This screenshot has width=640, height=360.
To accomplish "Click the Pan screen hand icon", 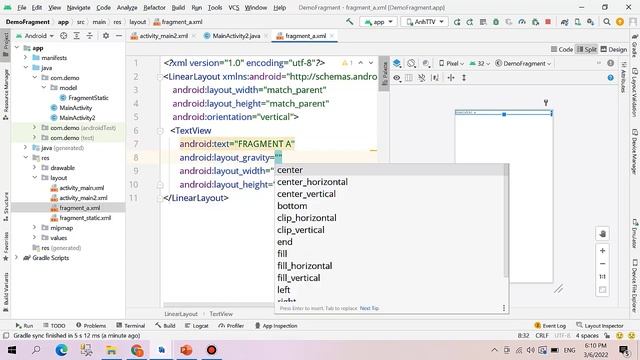I will tap(602, 234).
